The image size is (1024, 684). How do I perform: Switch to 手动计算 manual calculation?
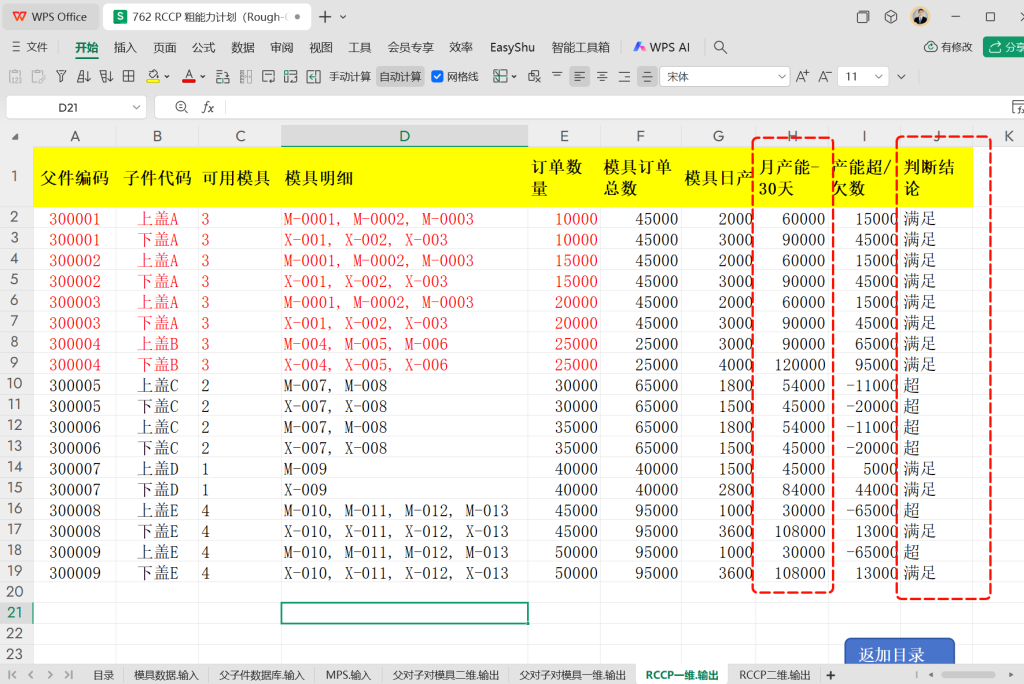[x=349, y=76]
